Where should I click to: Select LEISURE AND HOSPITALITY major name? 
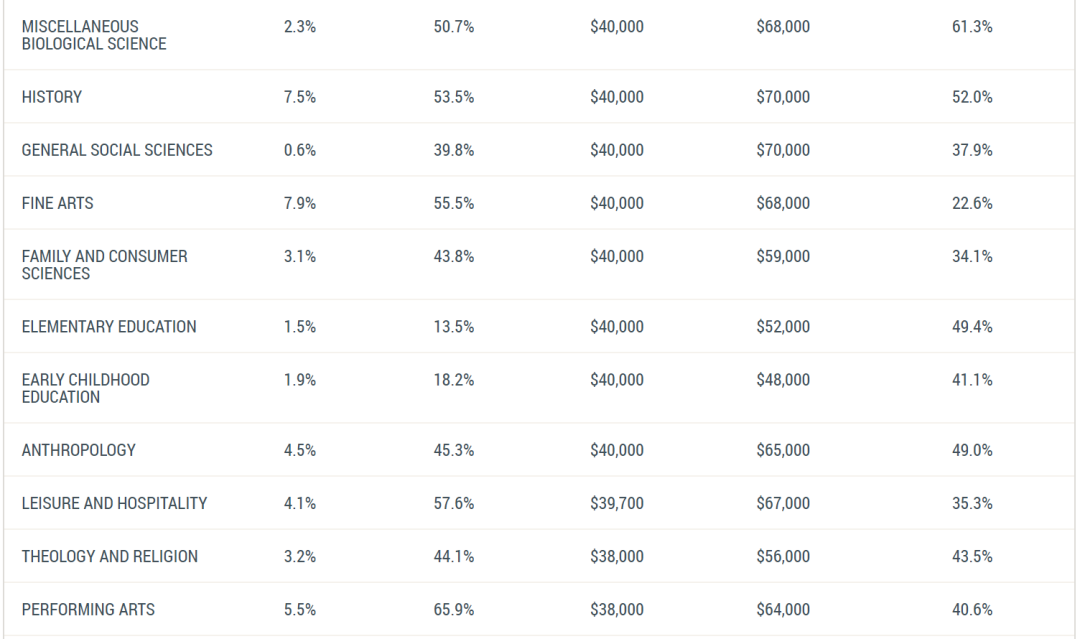click(x=114, y=503)
